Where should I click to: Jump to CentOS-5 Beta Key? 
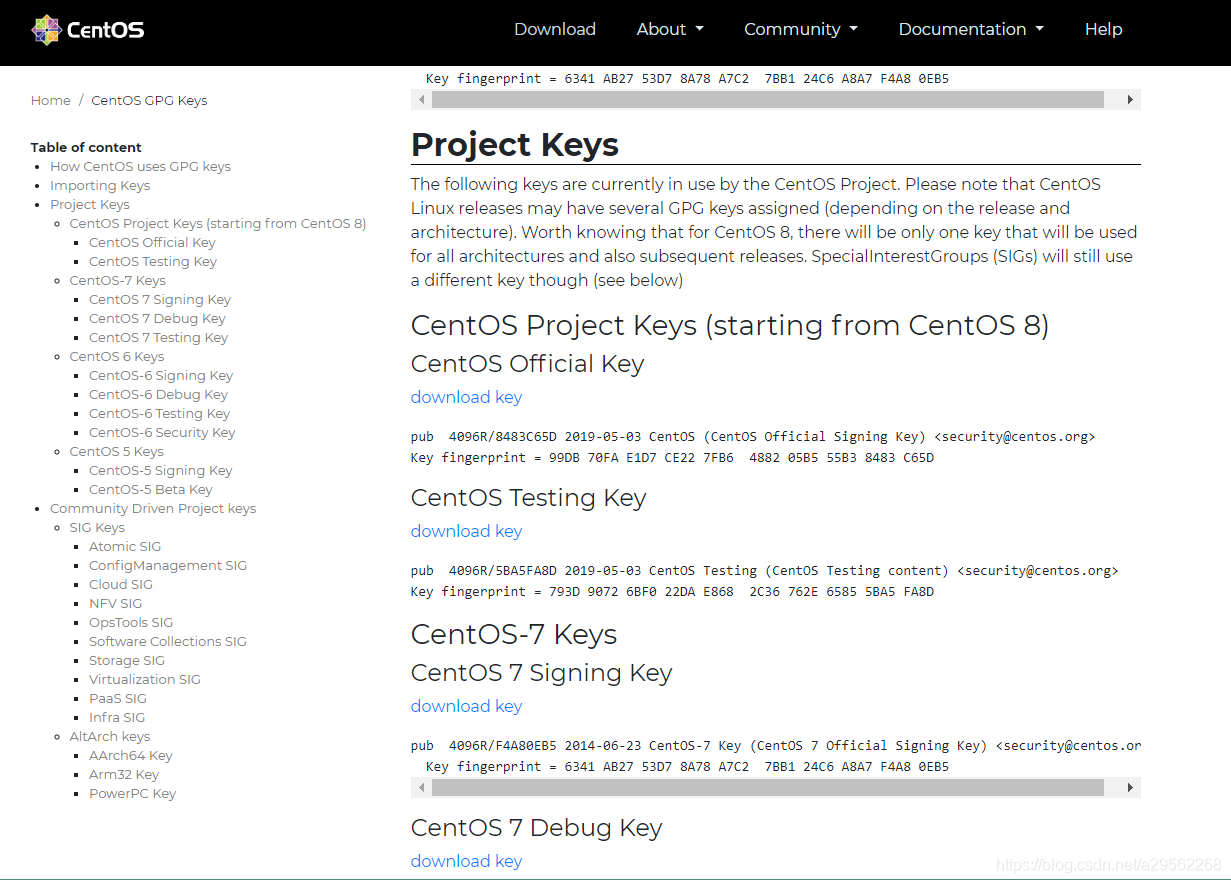click(x=151, y=490)
